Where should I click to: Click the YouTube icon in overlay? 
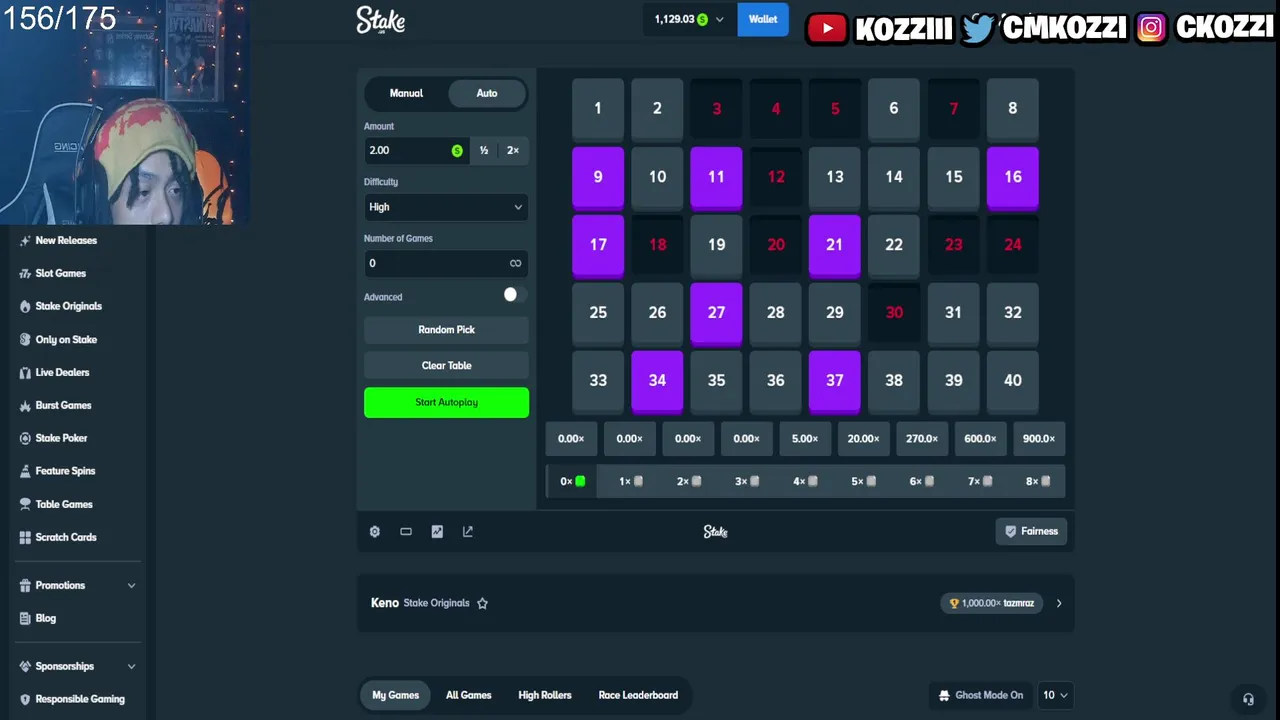(827, 28)
